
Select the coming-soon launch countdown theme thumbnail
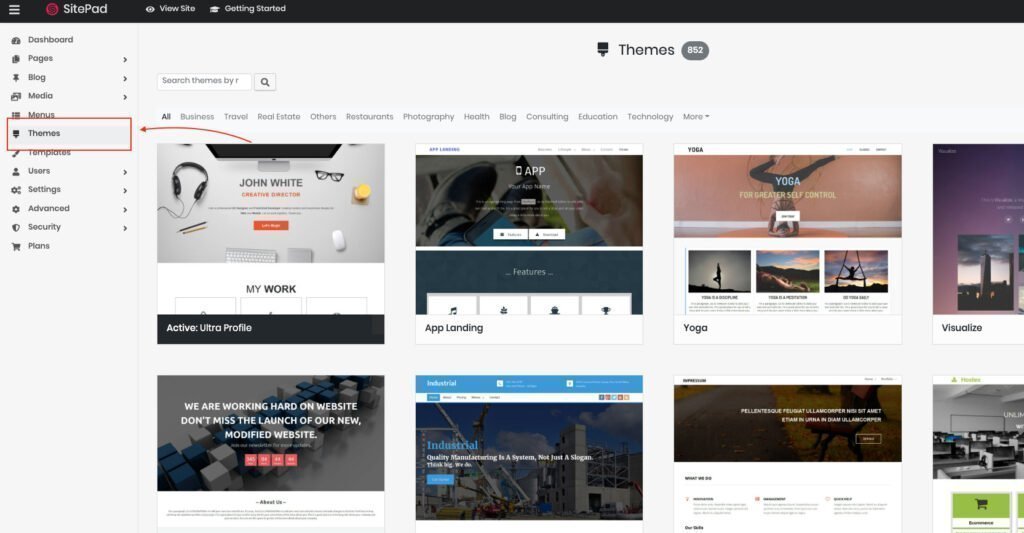pos(270,453)
